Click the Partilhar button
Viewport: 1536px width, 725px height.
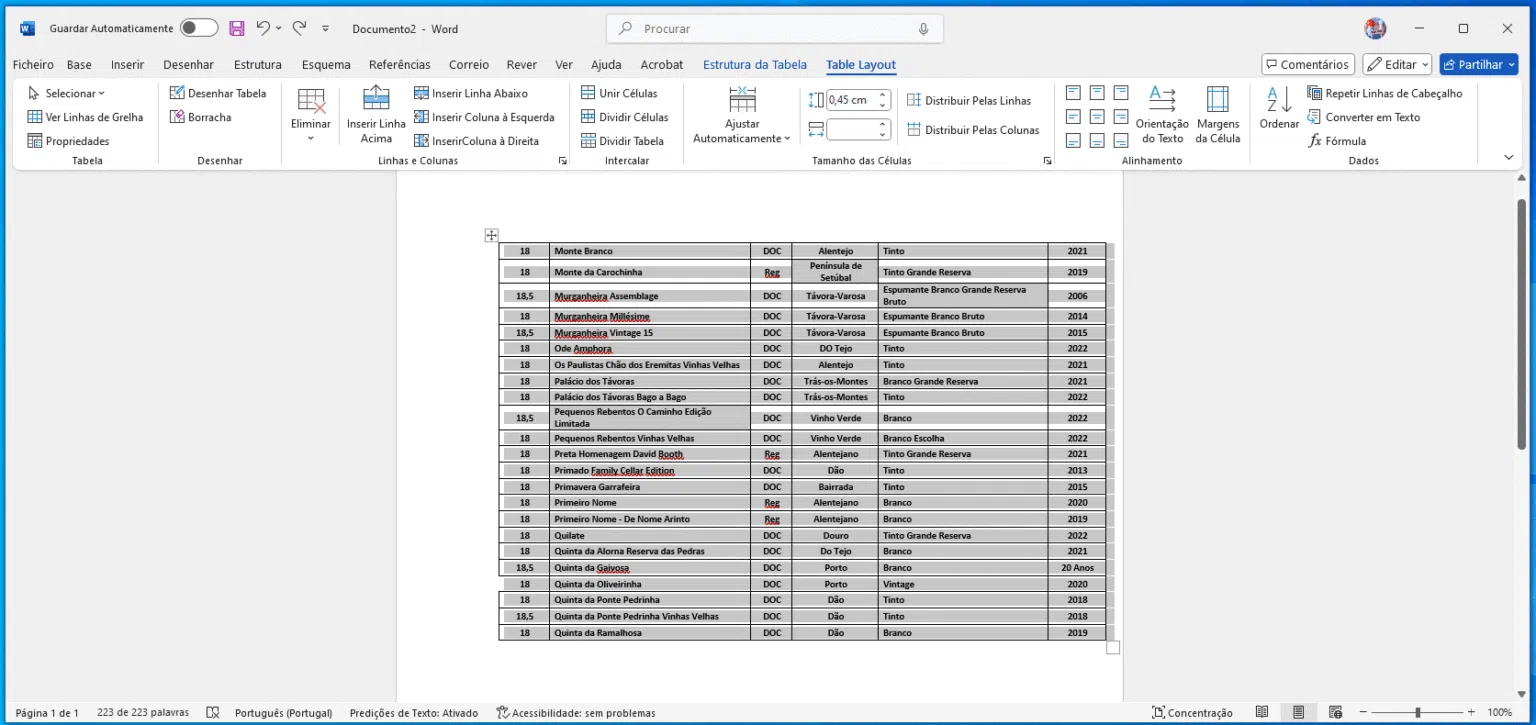pyautogui.click(x=1479, y=64)
